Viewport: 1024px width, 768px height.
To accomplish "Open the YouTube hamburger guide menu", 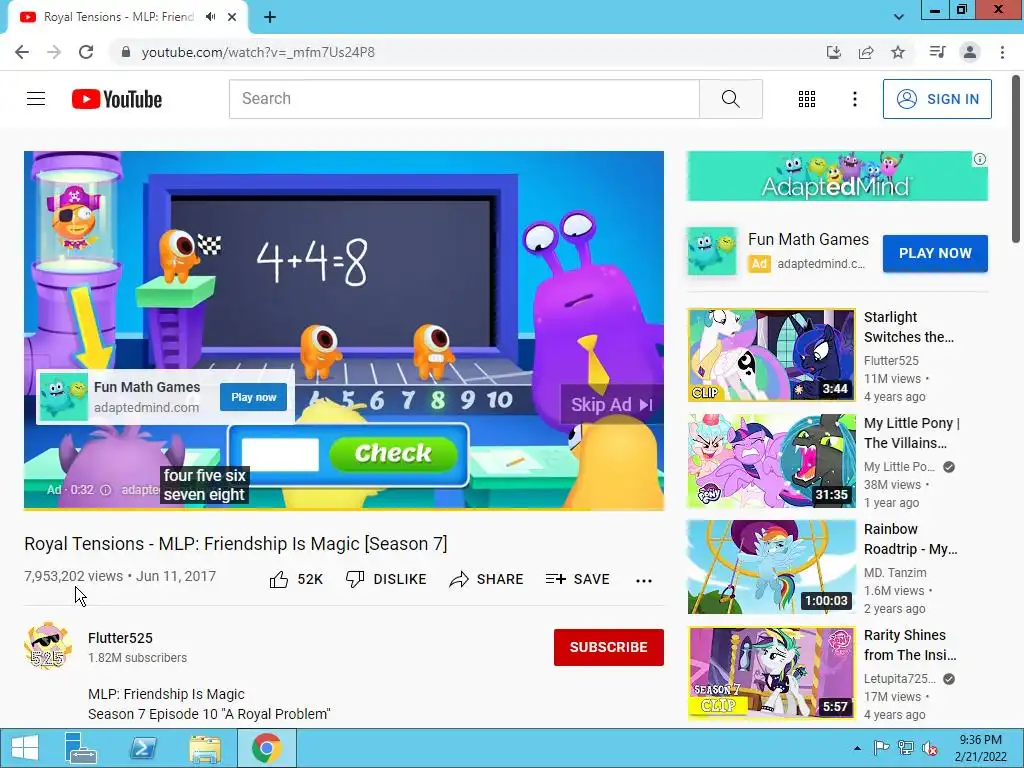I will click(36, 99).
